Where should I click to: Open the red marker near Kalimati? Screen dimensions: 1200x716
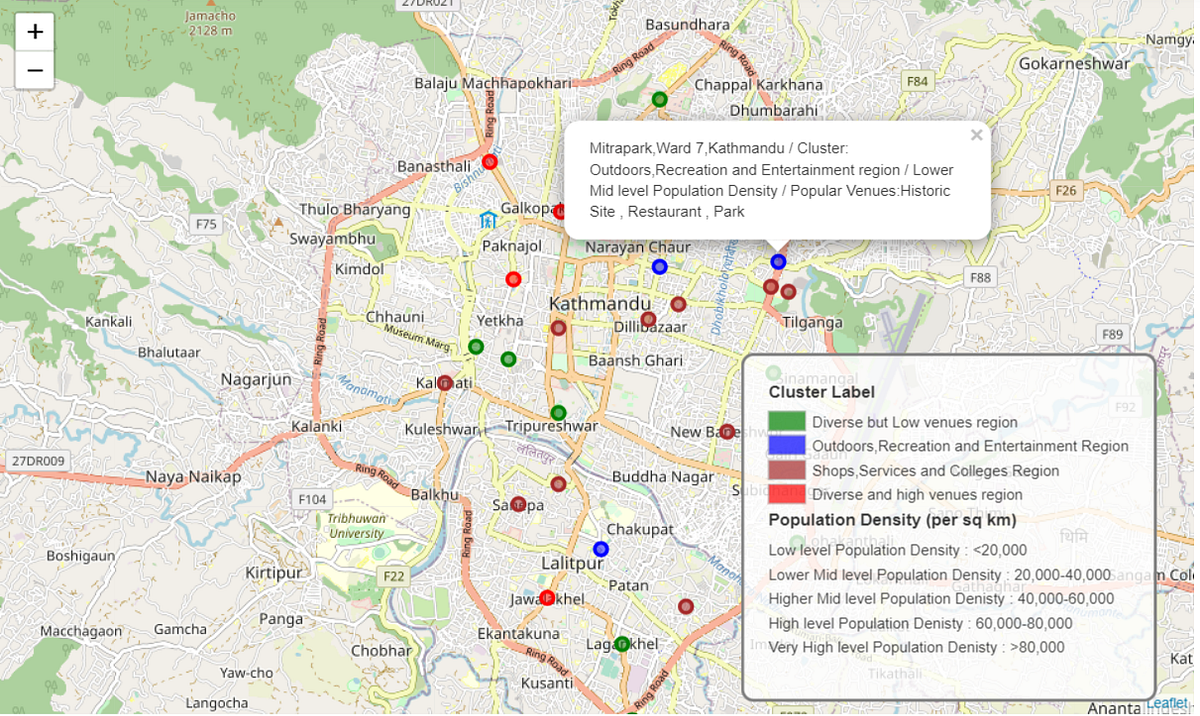tap(447, 381)
